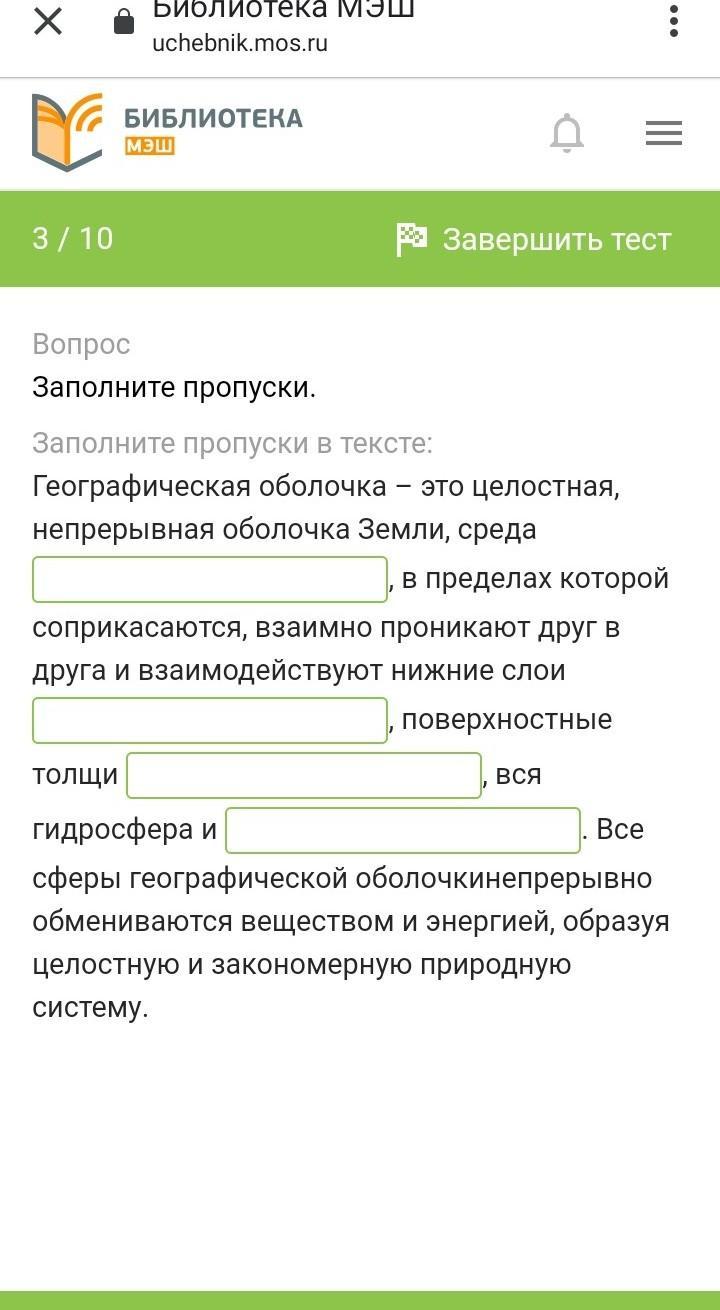This screenshot has width=720, height=1310.
Task: Click the 'Заполните пропуски в тексте:' instruction
Action: point(232,443)
